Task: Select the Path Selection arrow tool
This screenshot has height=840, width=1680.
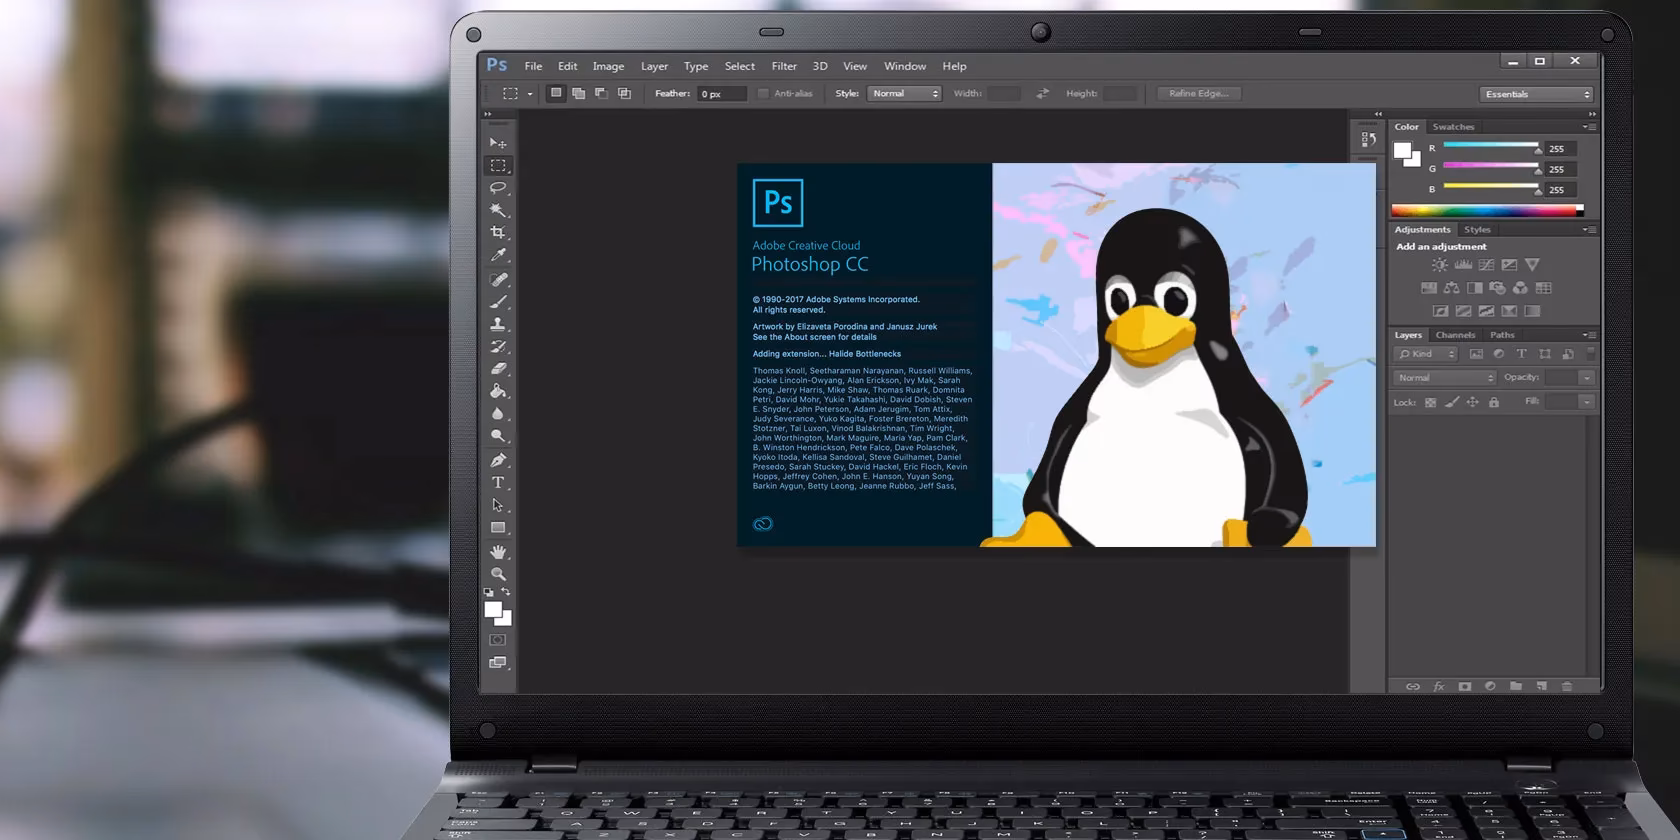Action: pyautogui.click(x=498, y=505)
